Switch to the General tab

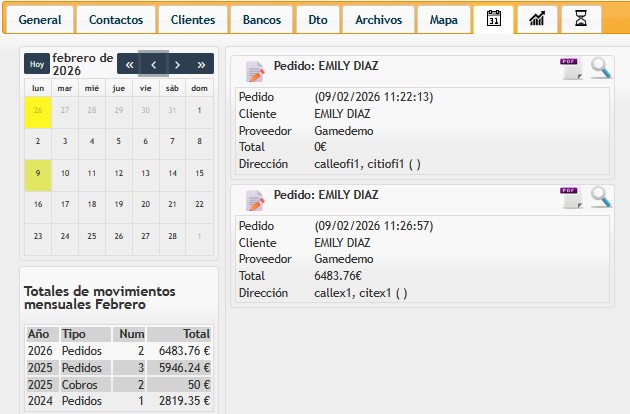pyautogui.click(x=40, y=19)
